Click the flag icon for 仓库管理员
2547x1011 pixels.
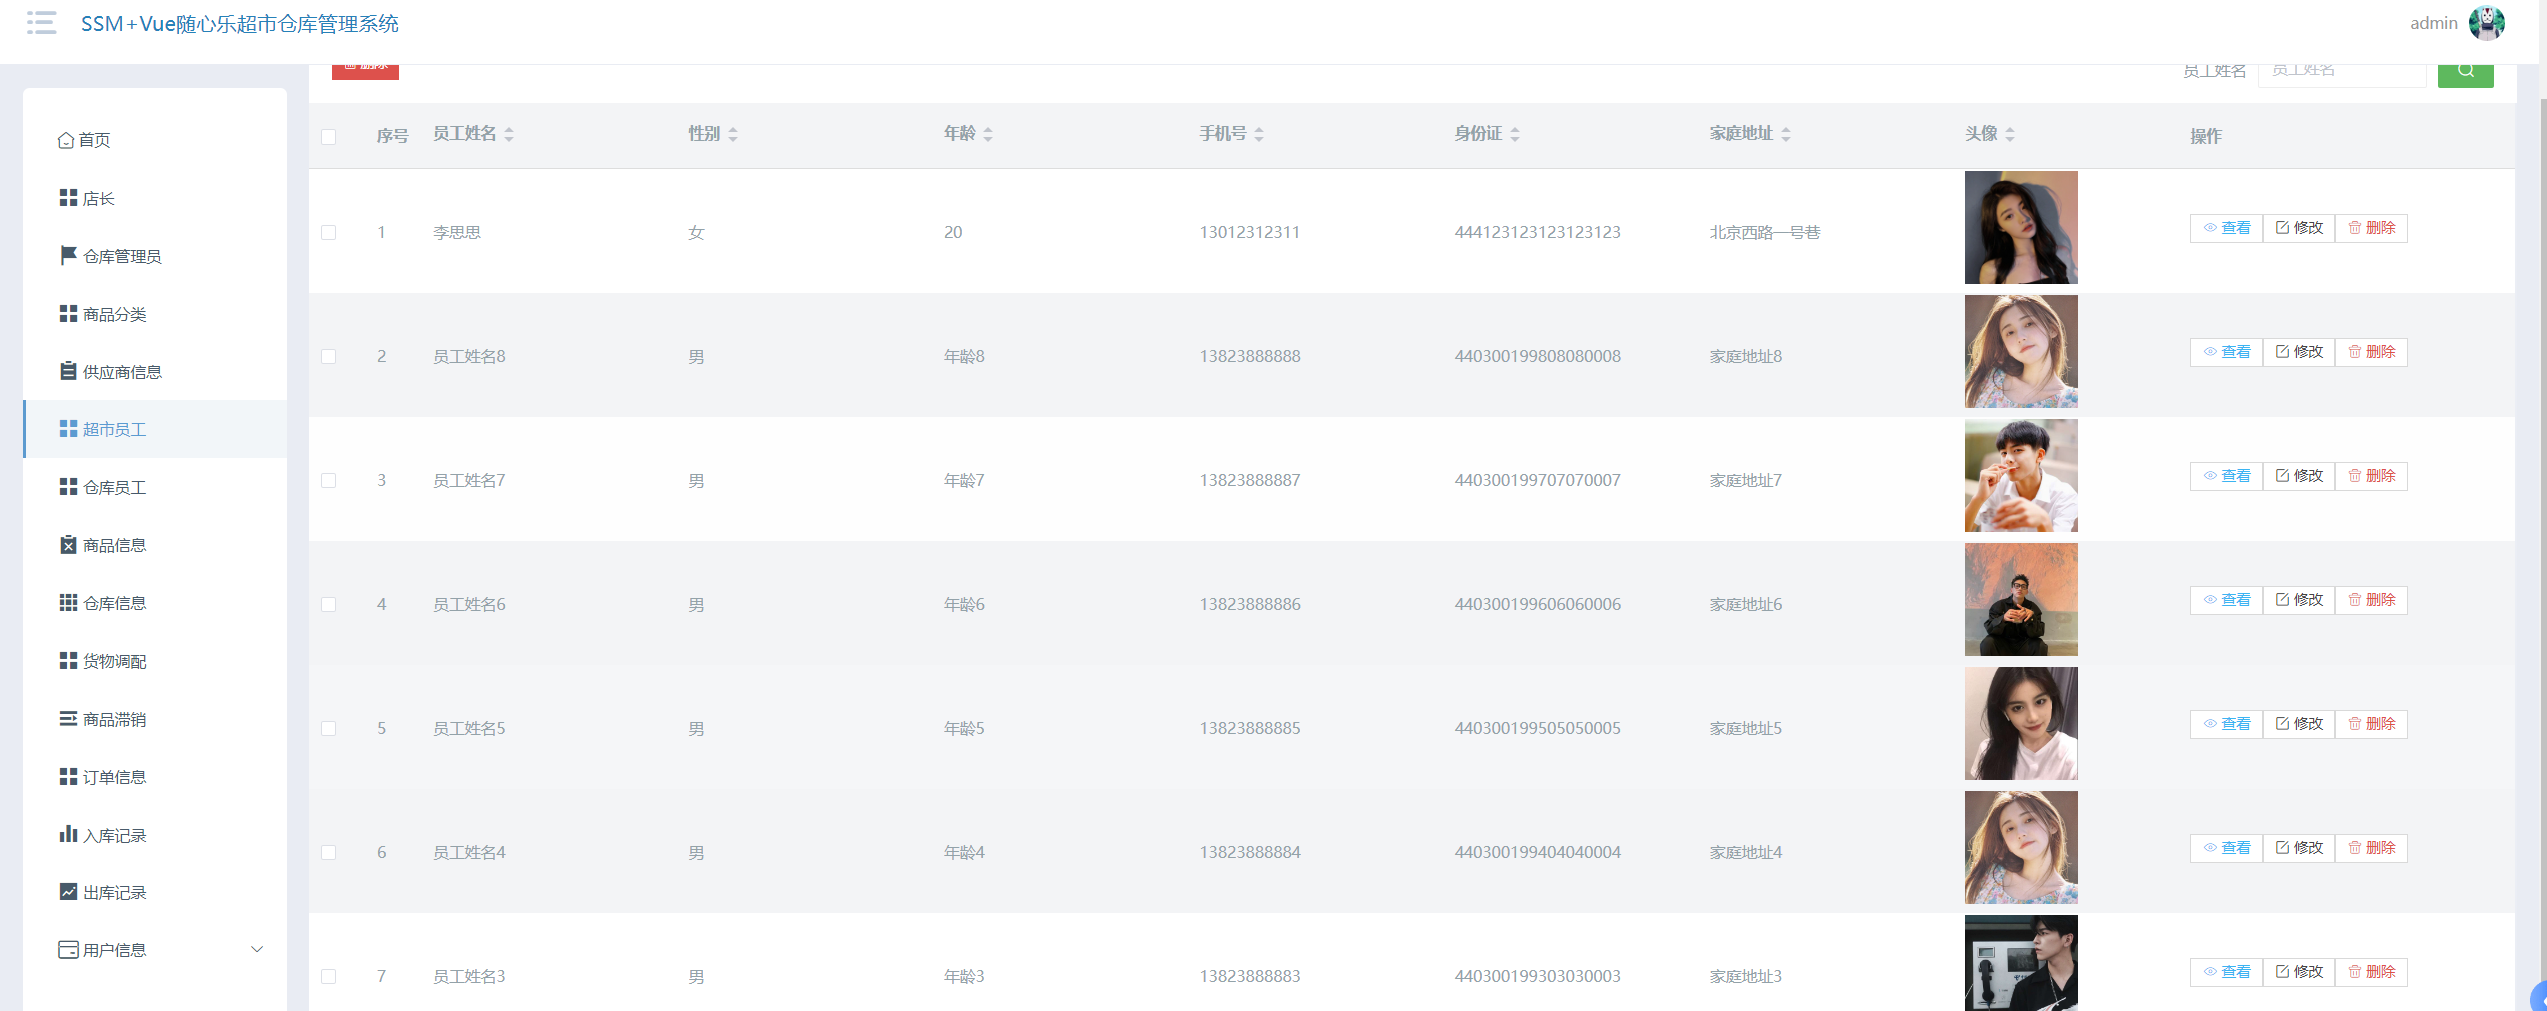(x=68, y=256)
